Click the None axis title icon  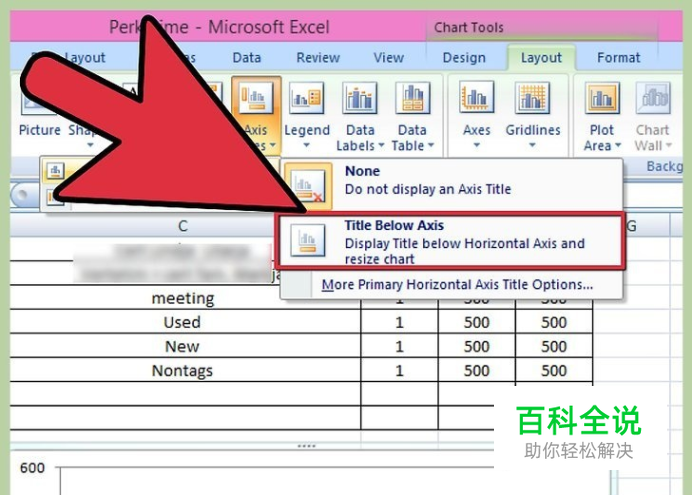pos(308,185)
